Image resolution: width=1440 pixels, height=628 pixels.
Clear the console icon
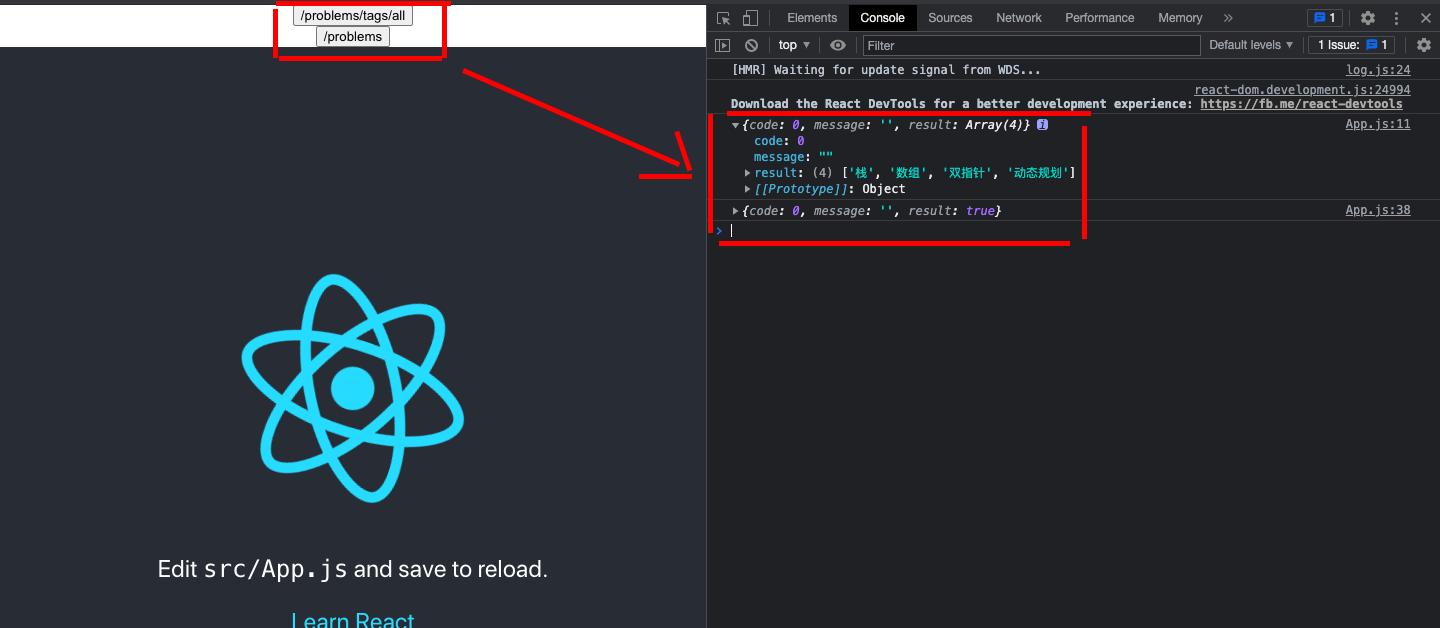(751, 45)
